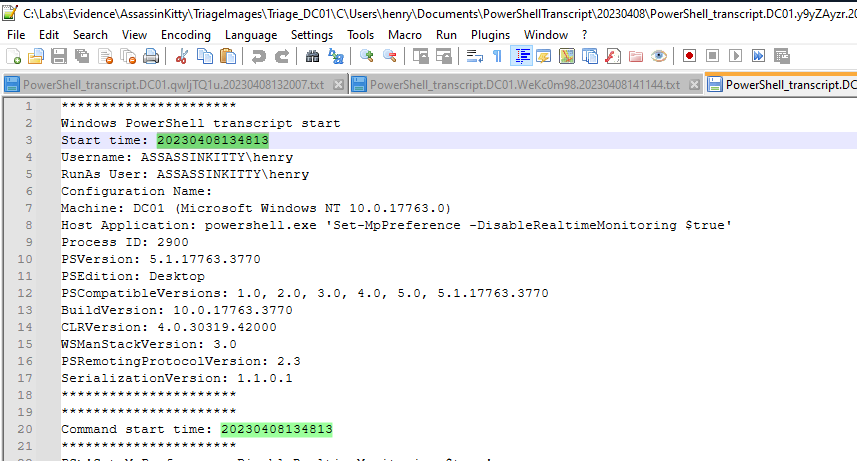Screen dimensions: 857x461
Task: Open the Settings menu
Action: (x=312, y=35)
